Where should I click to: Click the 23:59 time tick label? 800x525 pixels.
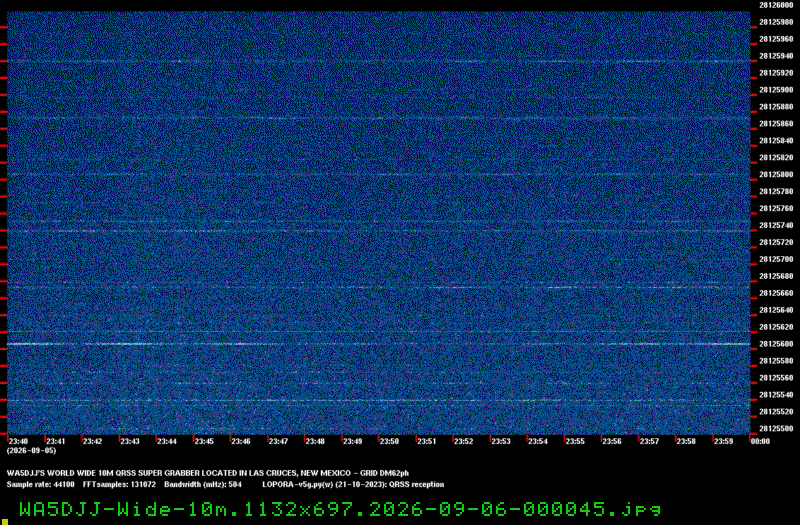(x=723, y=441)
